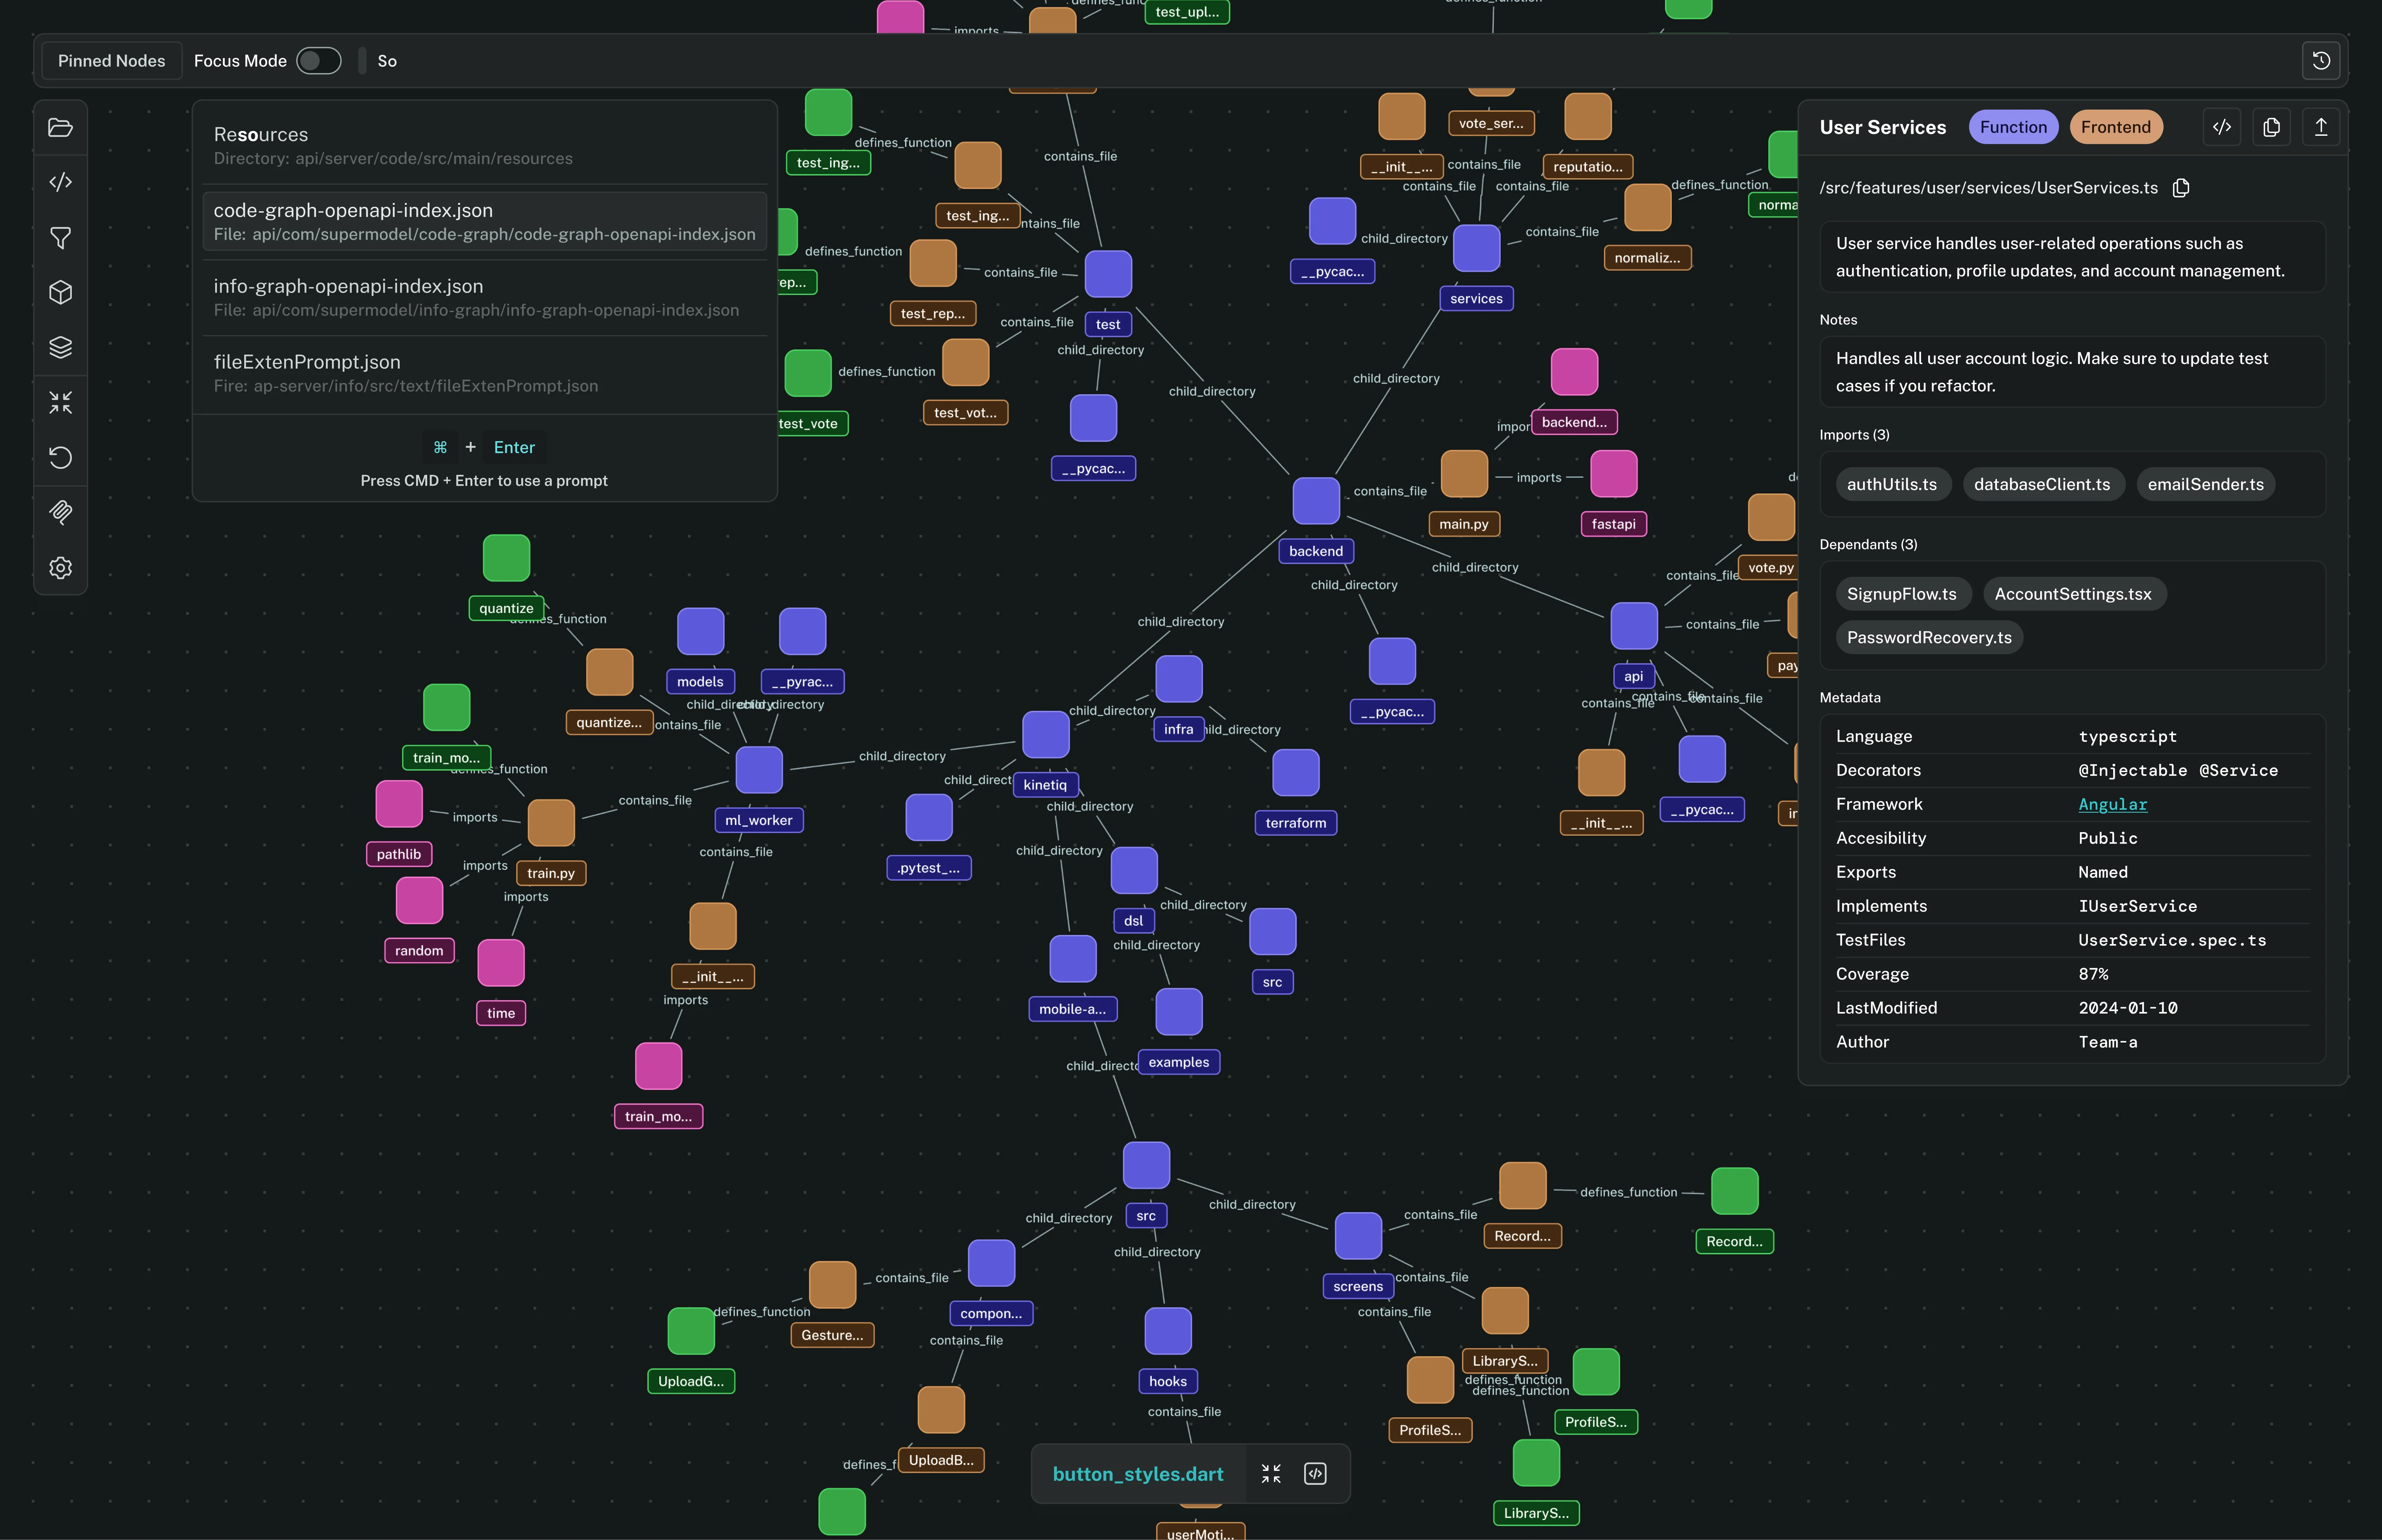This screenshot has width=2382, height=1540.
Task: Click the code brackets sidebar icon
Action: pos(61,182)
